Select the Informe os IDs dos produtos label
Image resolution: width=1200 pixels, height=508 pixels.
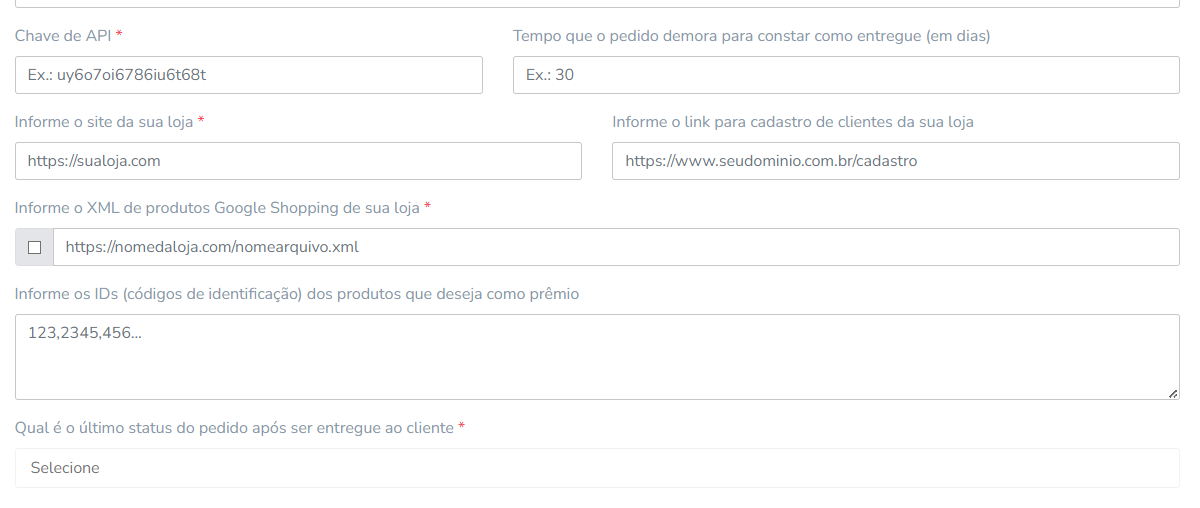(x=297, y=294)
